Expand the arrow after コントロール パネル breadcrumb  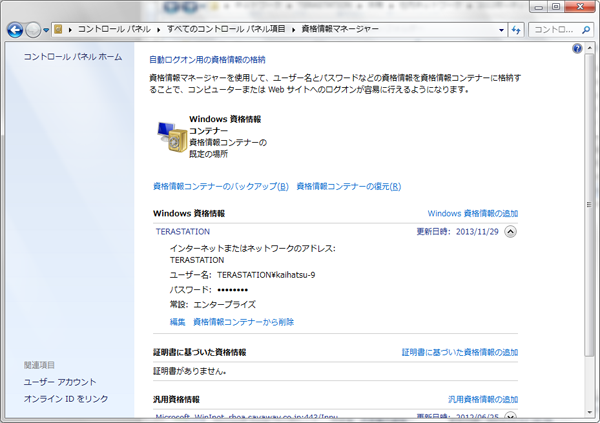pyautogui.click(x=158, y=29)
